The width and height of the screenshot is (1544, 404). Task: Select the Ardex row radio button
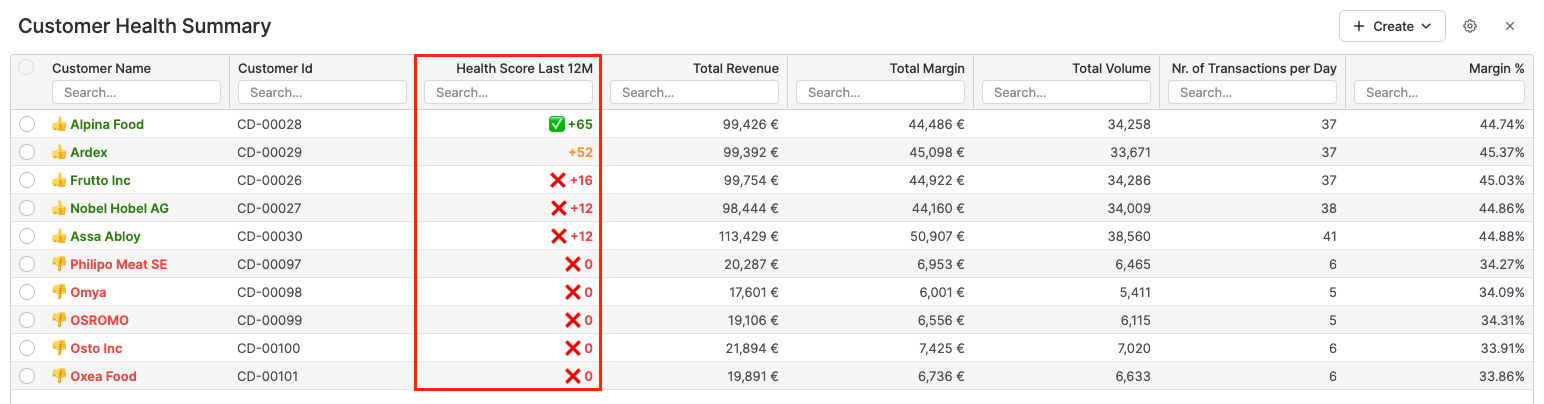[27, 153]
